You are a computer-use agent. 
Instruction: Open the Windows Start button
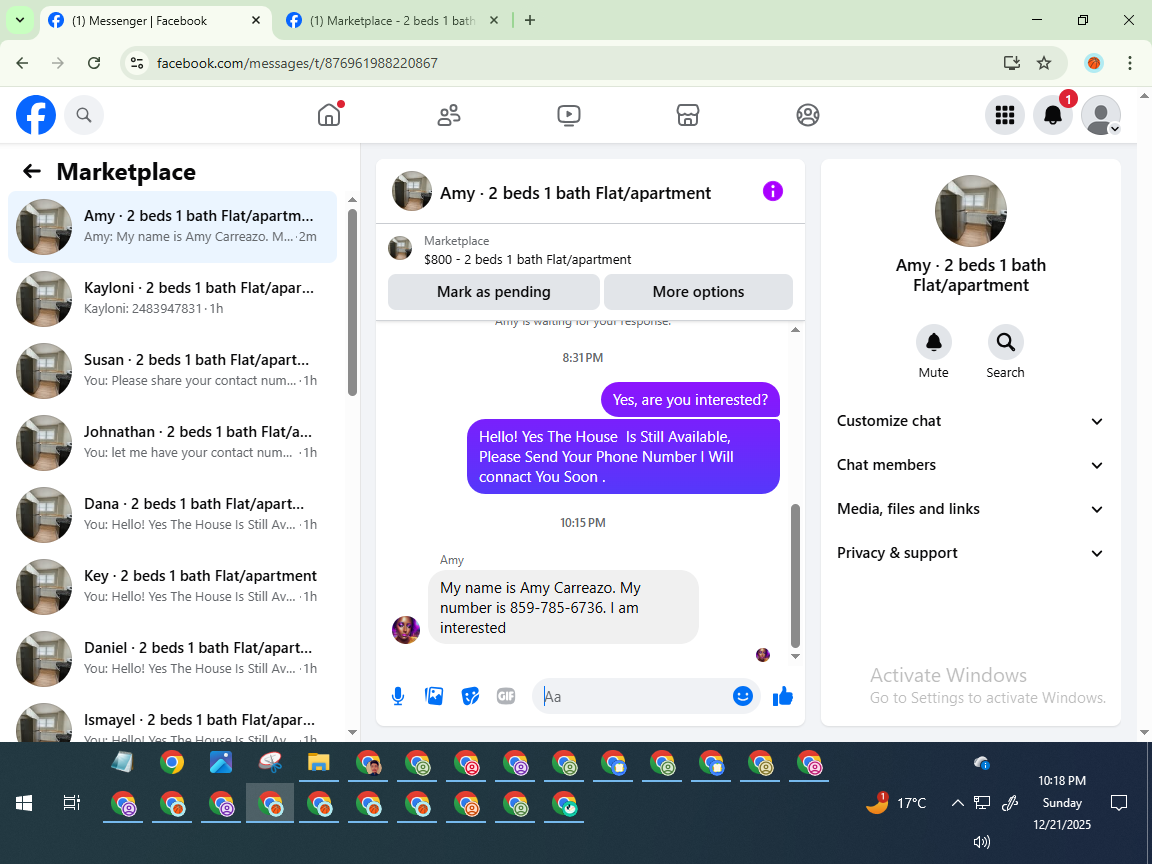(x=24, y=802)
